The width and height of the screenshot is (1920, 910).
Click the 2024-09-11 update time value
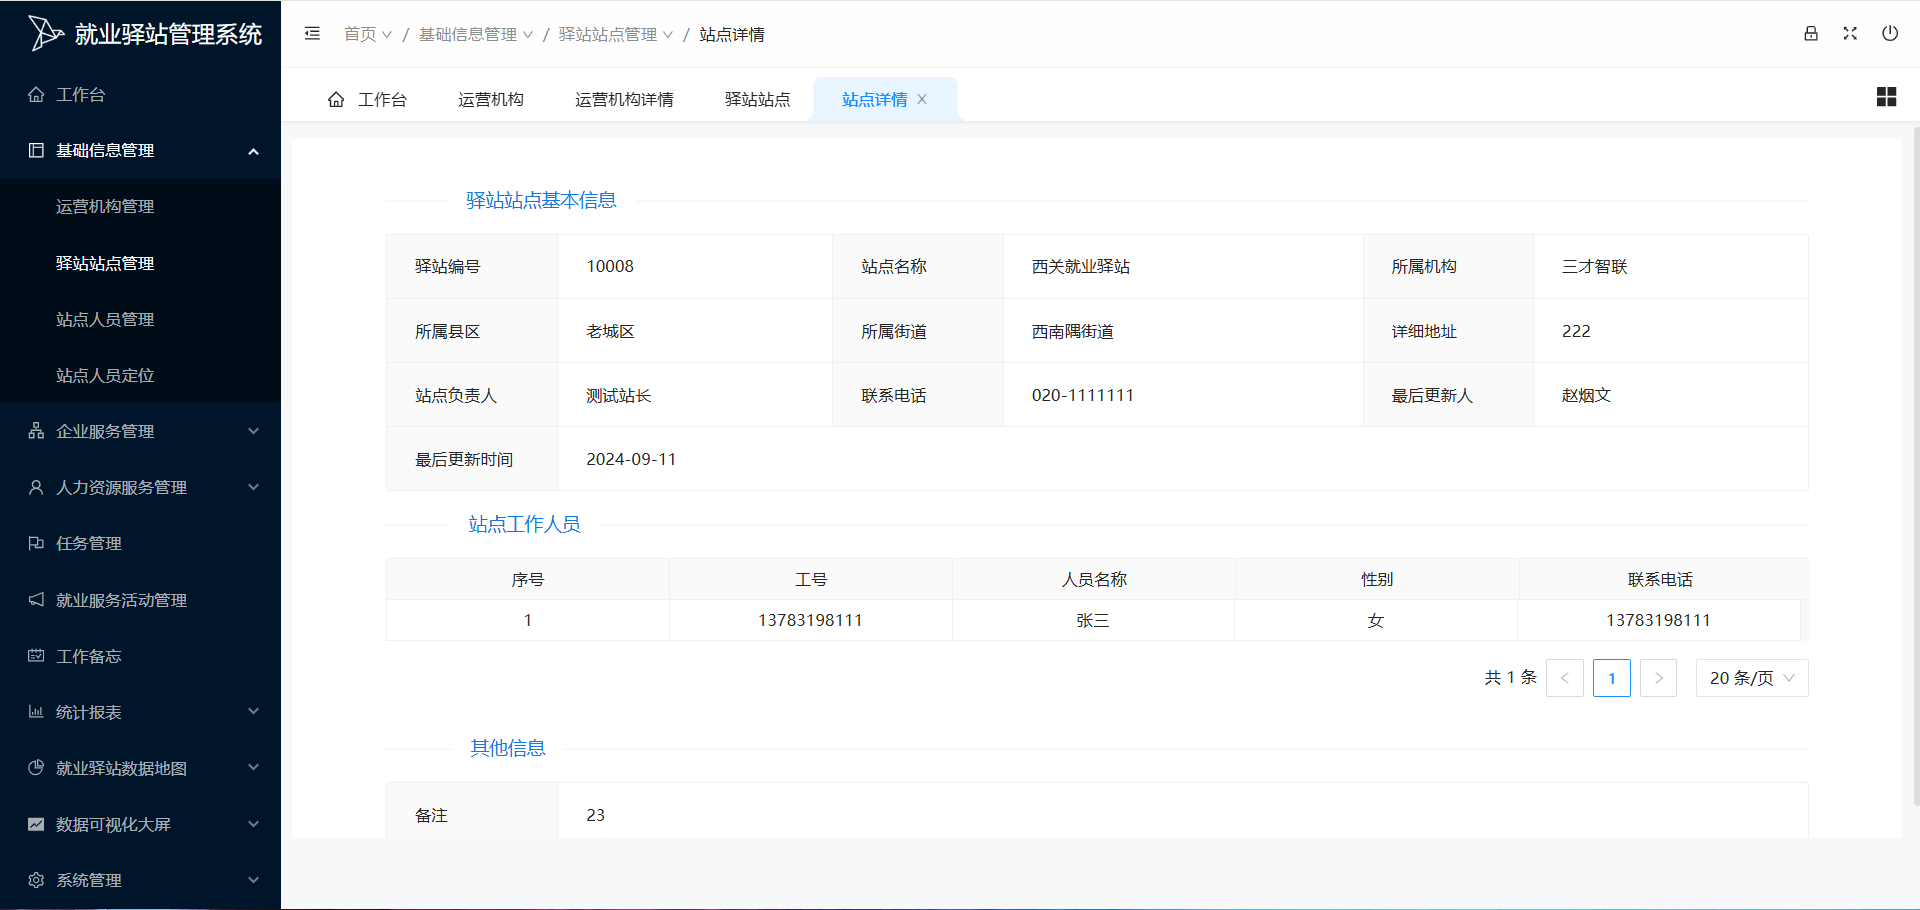point(631,459)
